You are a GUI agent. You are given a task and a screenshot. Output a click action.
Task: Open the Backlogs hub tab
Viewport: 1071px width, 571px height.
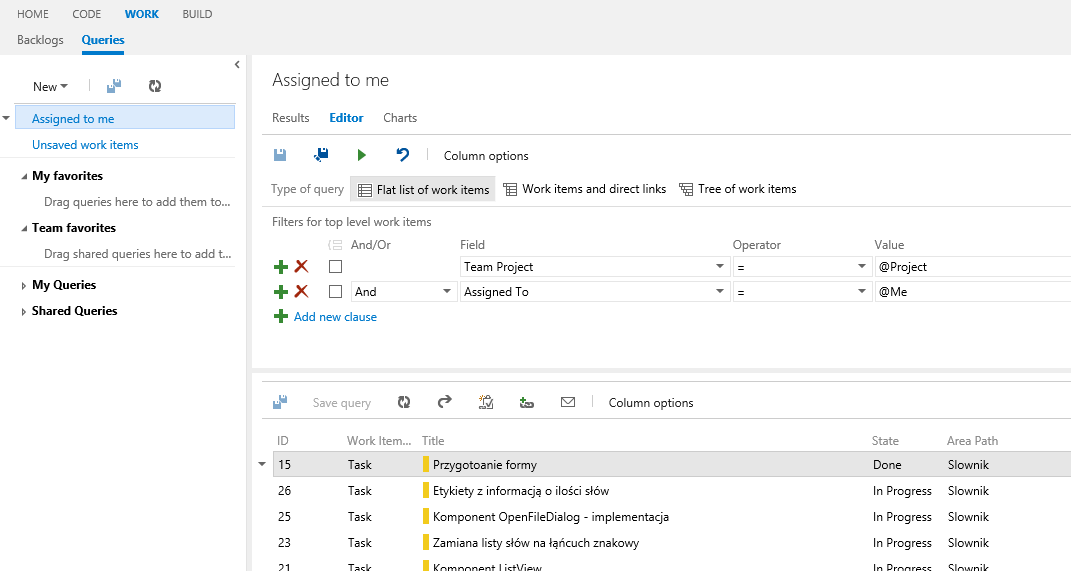40,40
